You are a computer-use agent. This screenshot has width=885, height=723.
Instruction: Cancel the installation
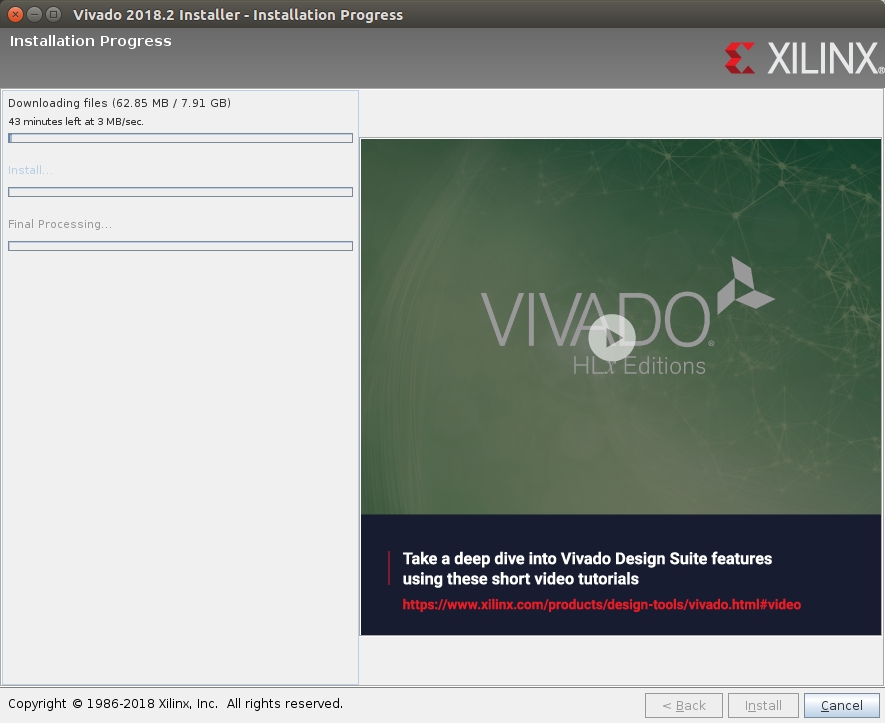point(841,705)
